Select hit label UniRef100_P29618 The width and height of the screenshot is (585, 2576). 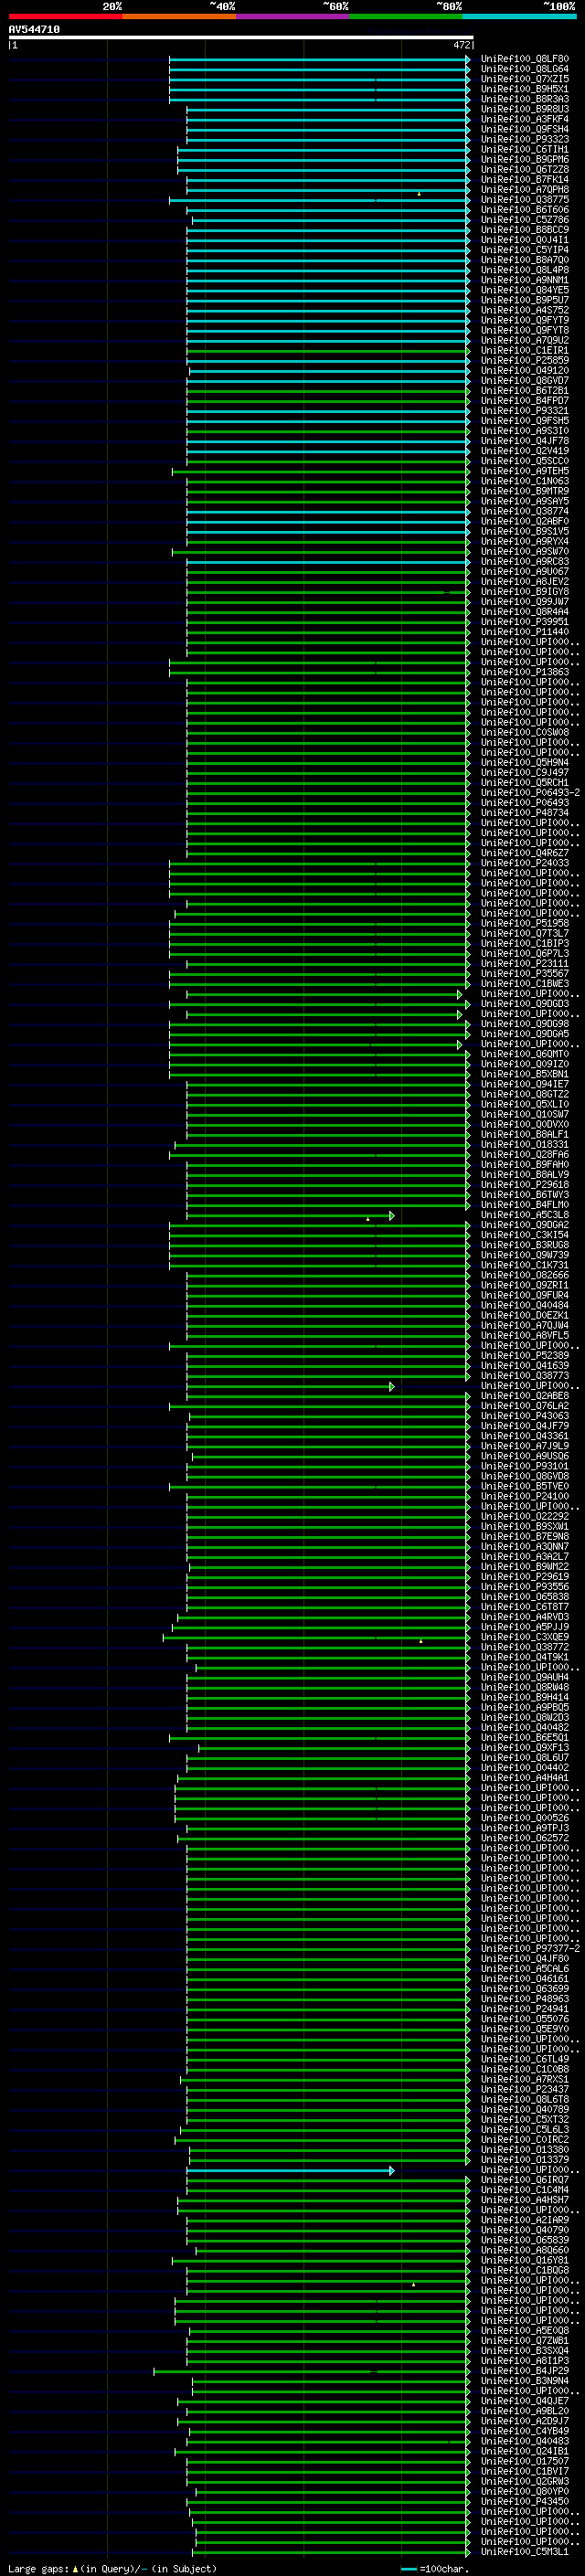point(525,1184)
